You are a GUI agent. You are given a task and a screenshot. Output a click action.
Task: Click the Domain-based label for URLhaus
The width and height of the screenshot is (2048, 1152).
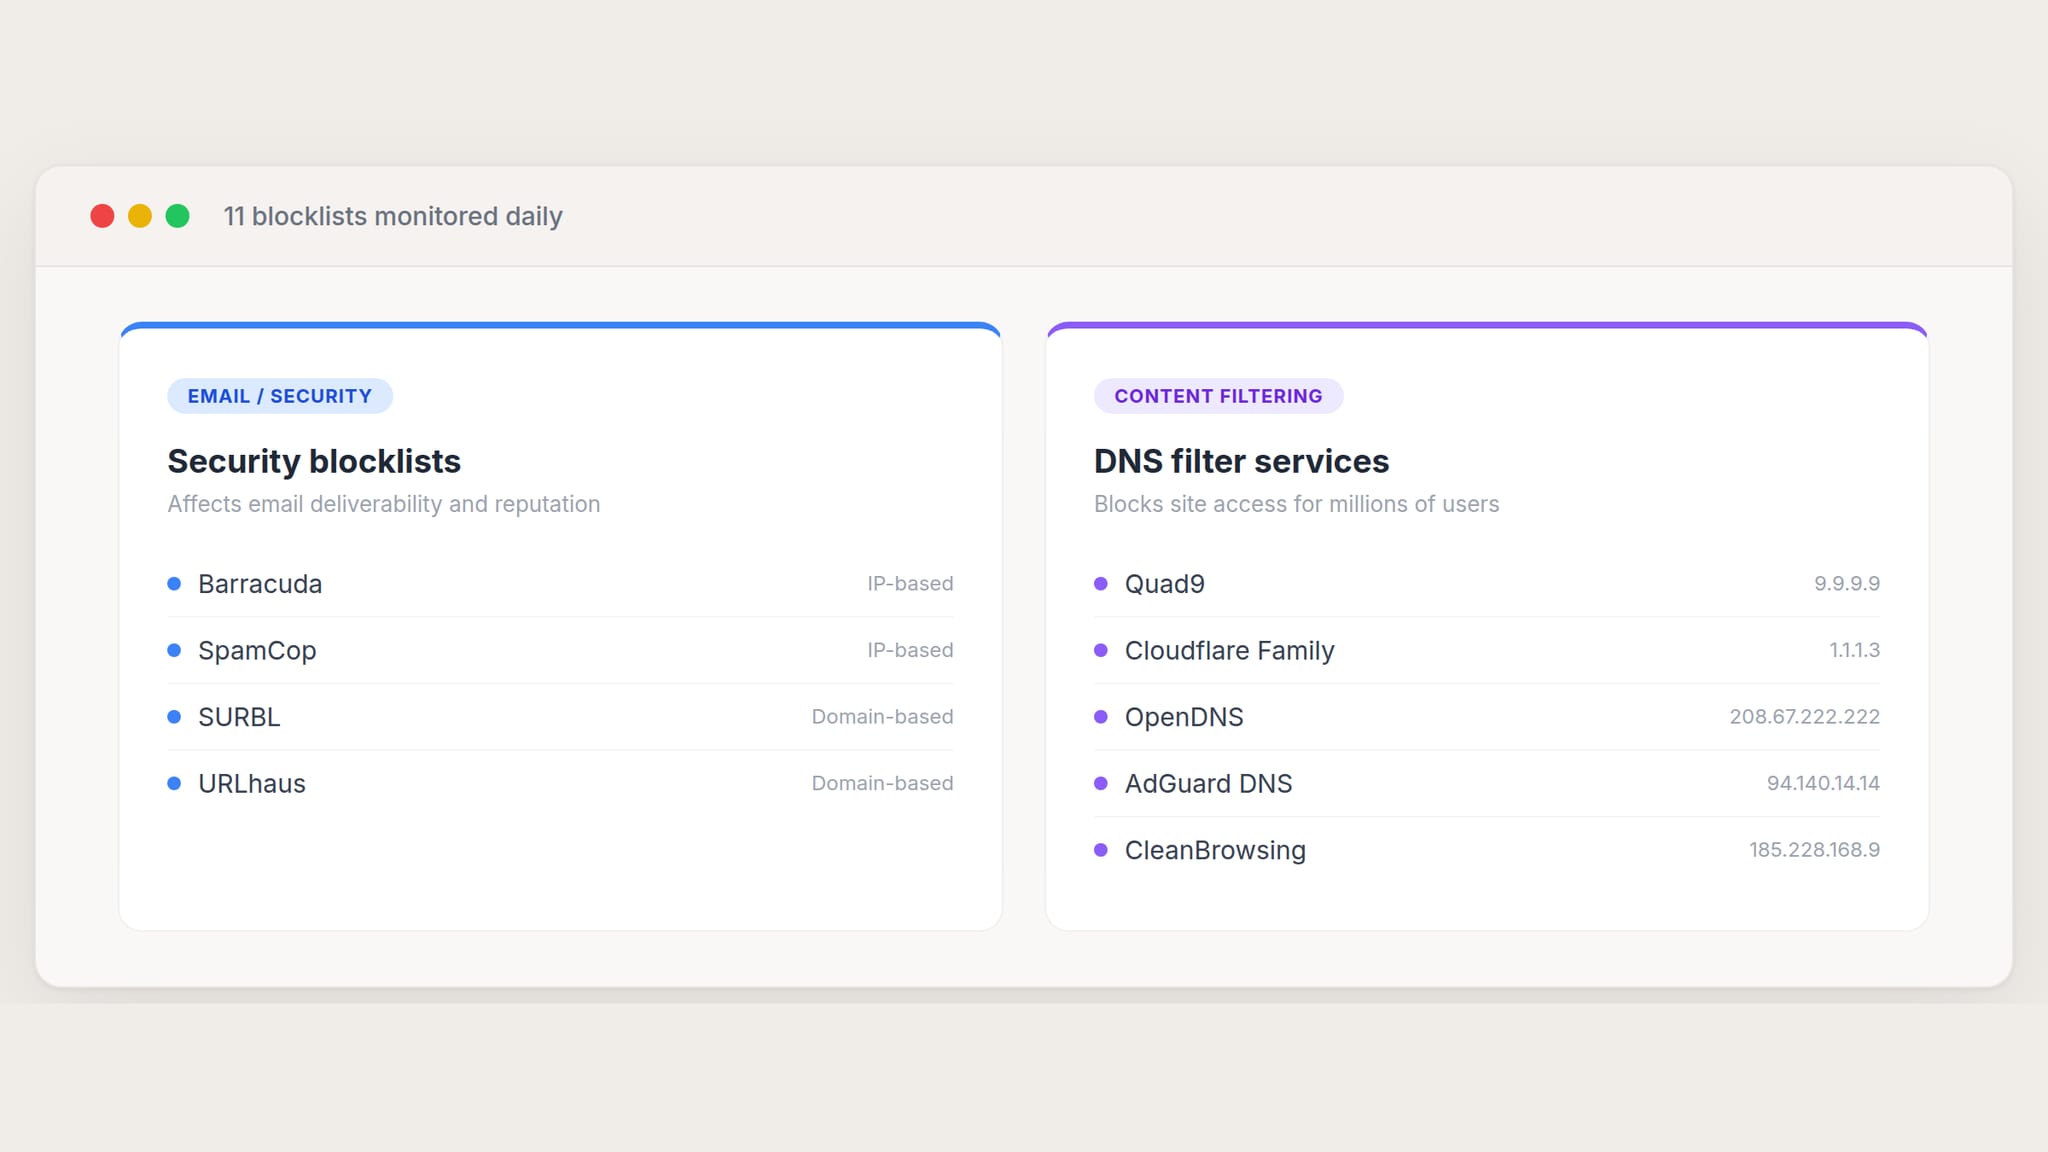pyautogui.click(x=882, y=784)
